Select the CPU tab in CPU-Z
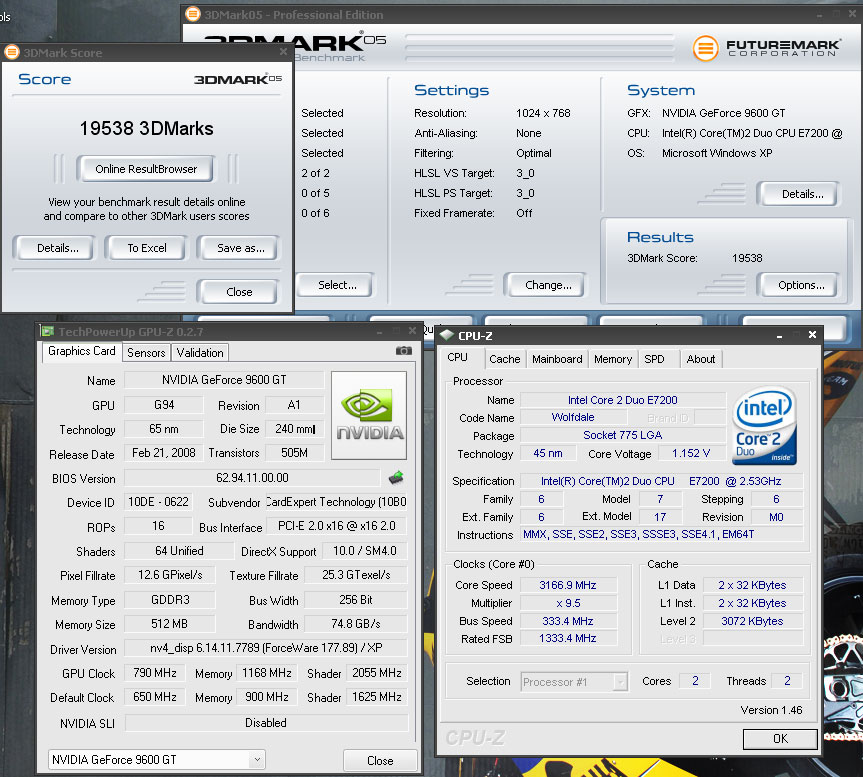This screenshot has width=863, height=777. [x=457, y=357]
